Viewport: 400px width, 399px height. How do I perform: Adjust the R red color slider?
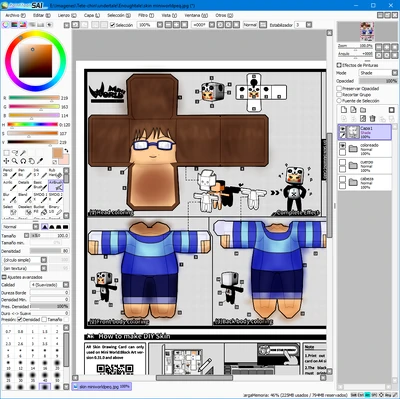coord(34,98)
